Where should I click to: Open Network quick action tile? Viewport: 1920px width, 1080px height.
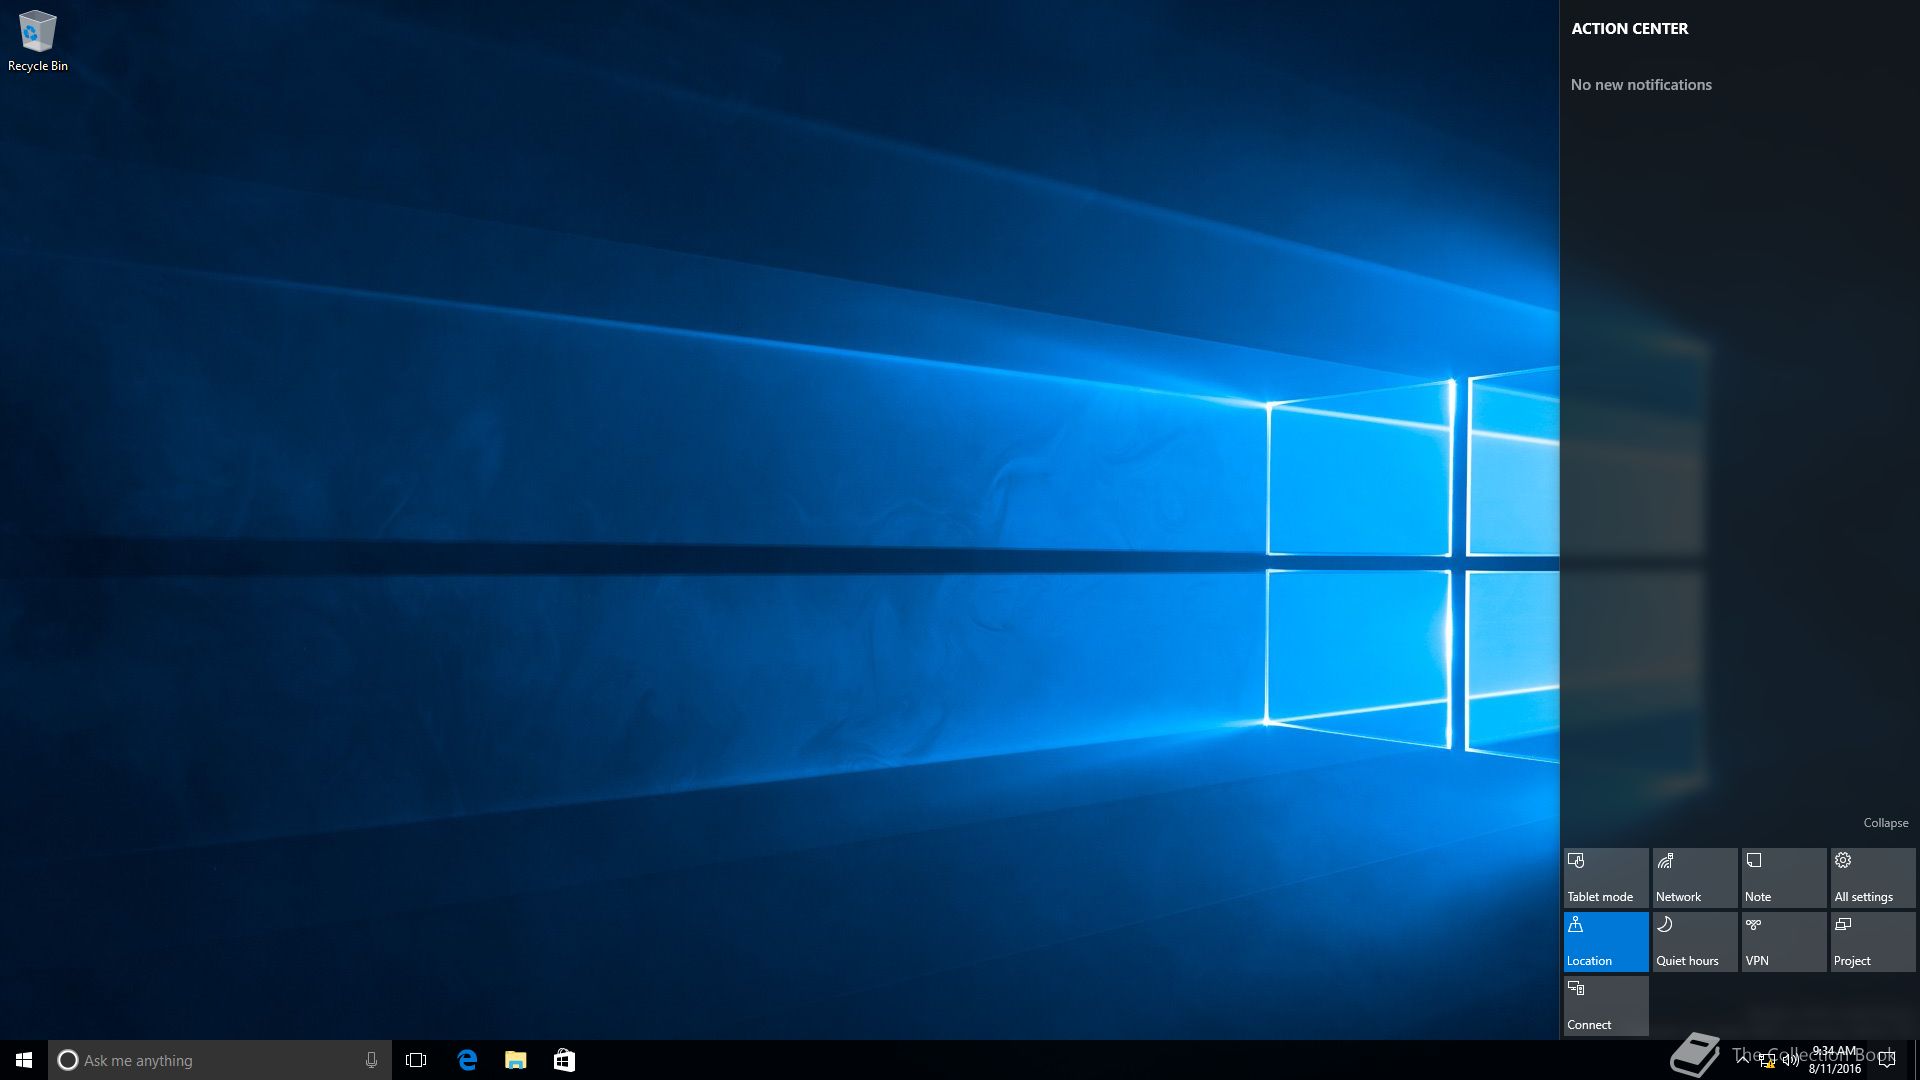[1694, 878]
